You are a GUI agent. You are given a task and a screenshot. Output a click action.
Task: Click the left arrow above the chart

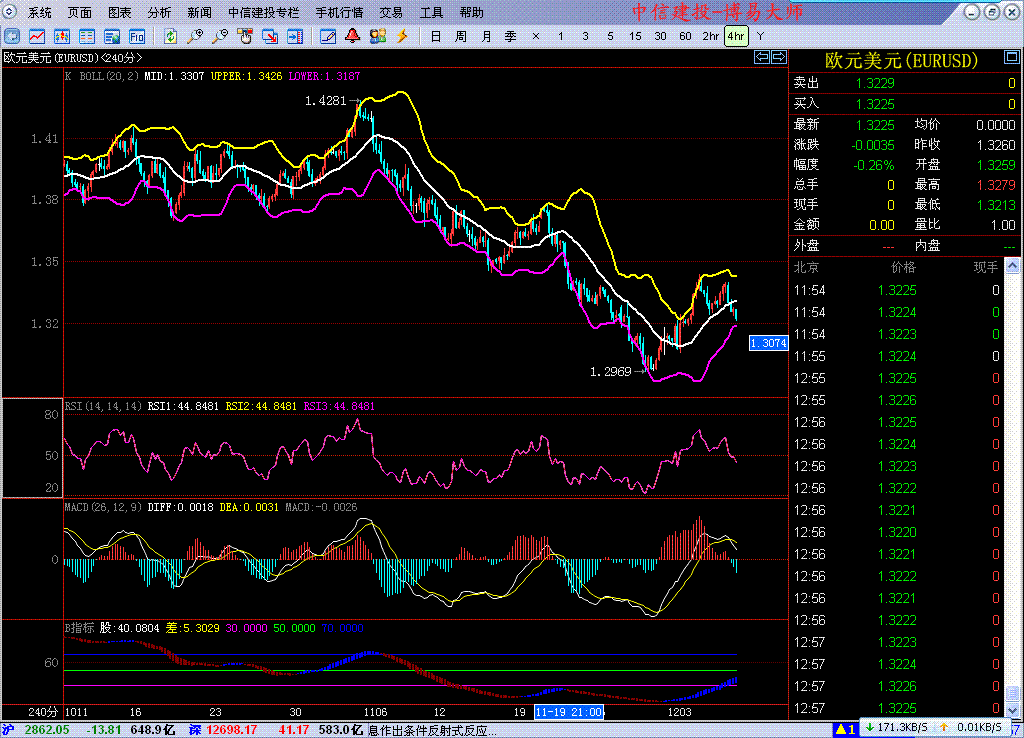pyautogui.click(x=762, y=58)
